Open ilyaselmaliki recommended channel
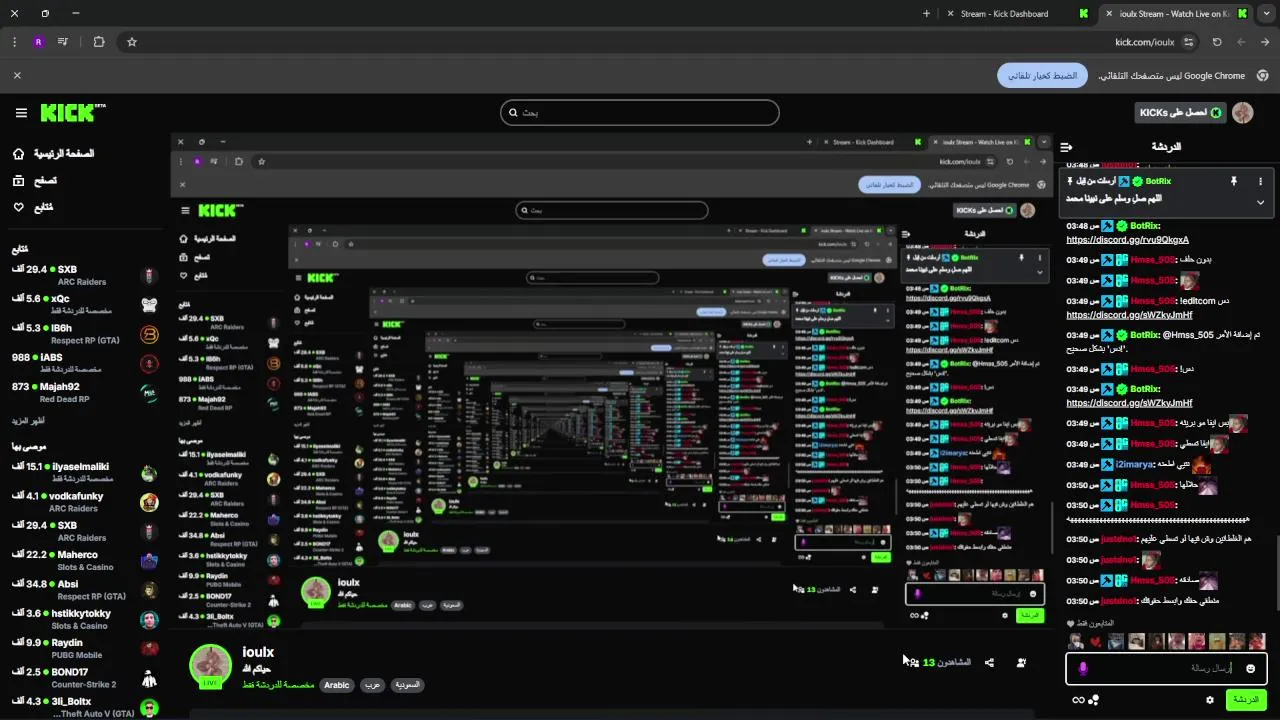Image resolution: width=1280 pixels, height=720 pixels. tap(85, 472)
